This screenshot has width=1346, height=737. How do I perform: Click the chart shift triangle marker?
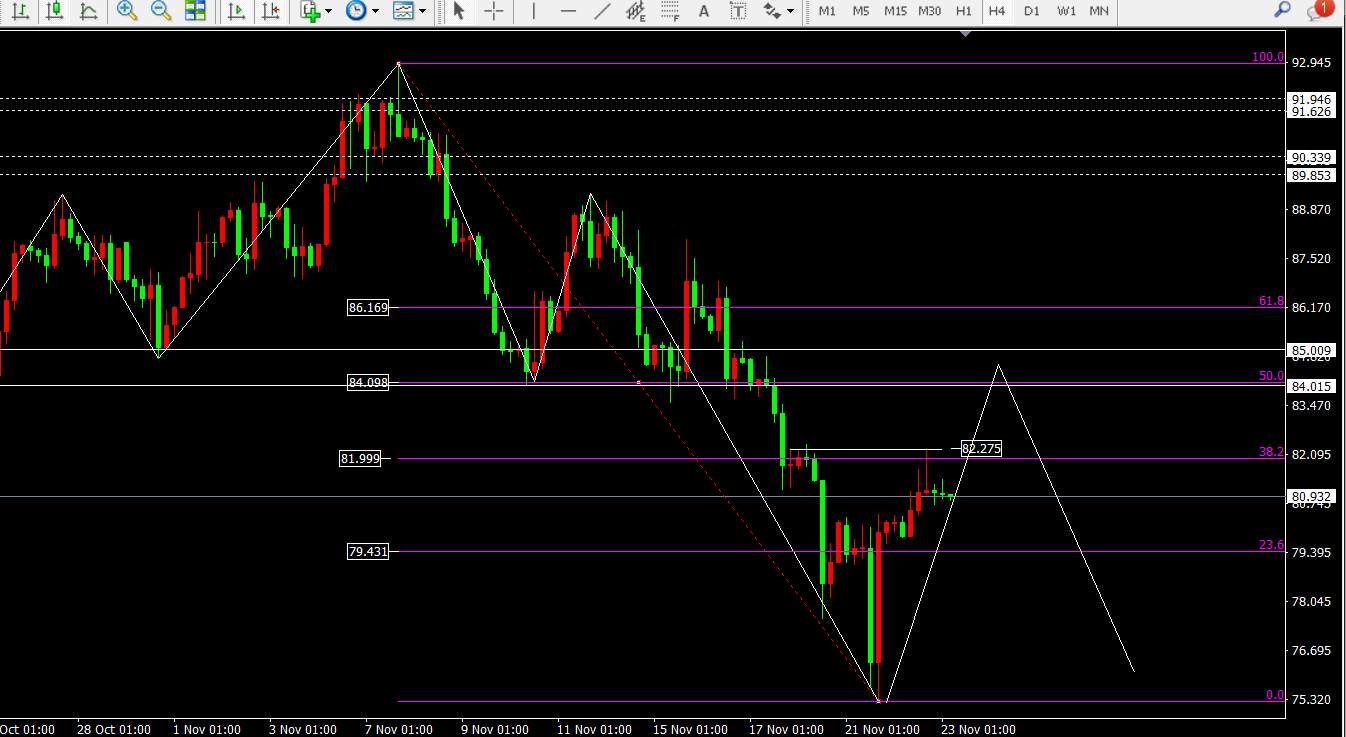click(x=965, y=34)
